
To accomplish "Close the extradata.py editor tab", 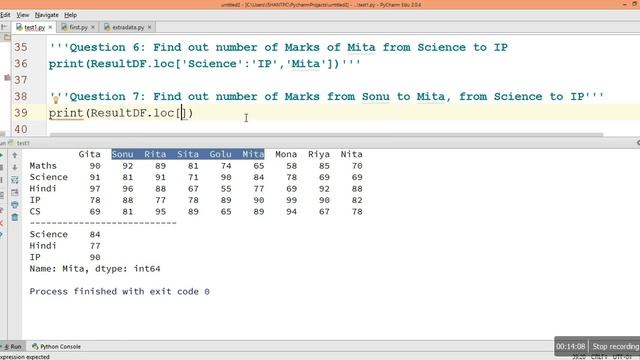I will (x=149, y=27).
